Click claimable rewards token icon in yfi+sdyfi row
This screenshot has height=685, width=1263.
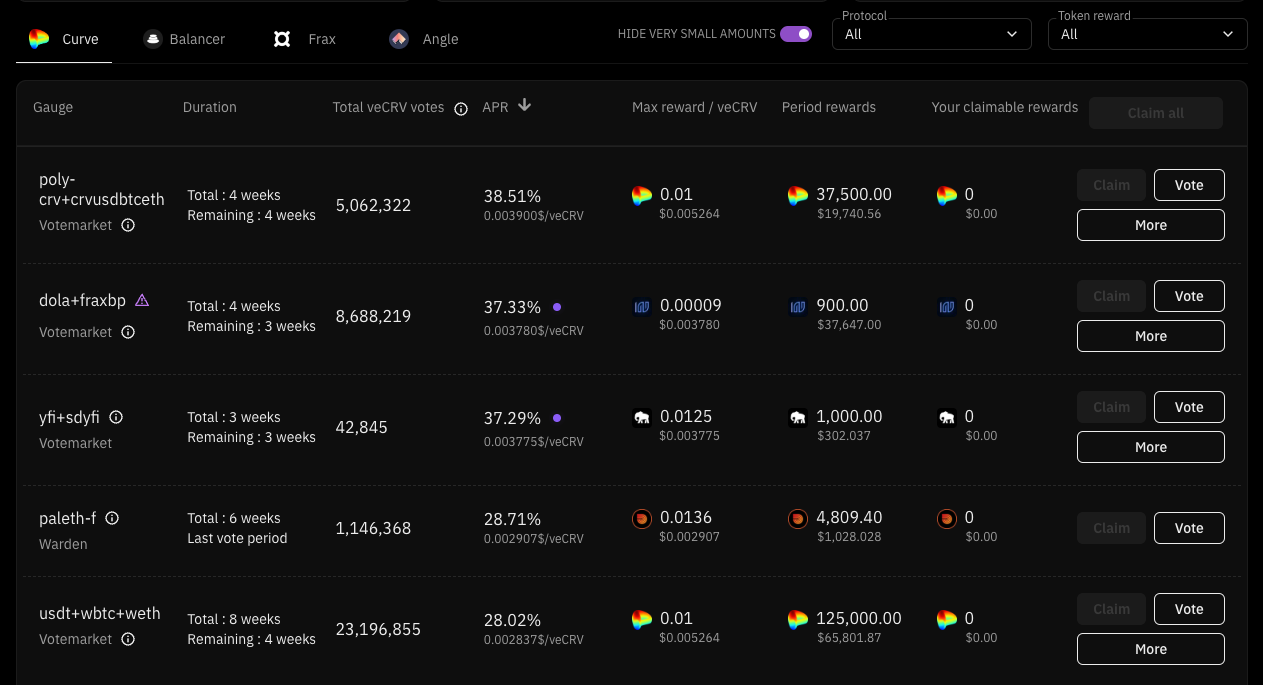(x=947, y=418)
